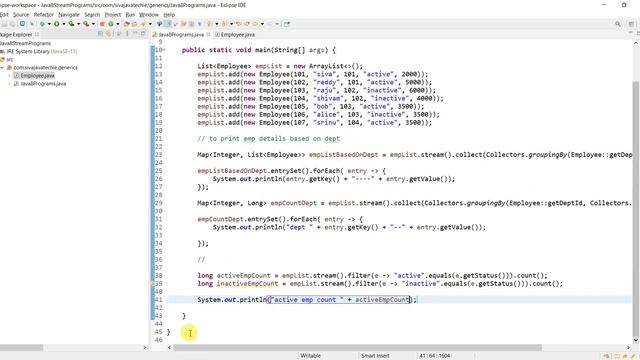Expand the Employee.java tree node
The image size is (640, 360).
[x=9, y=76]
